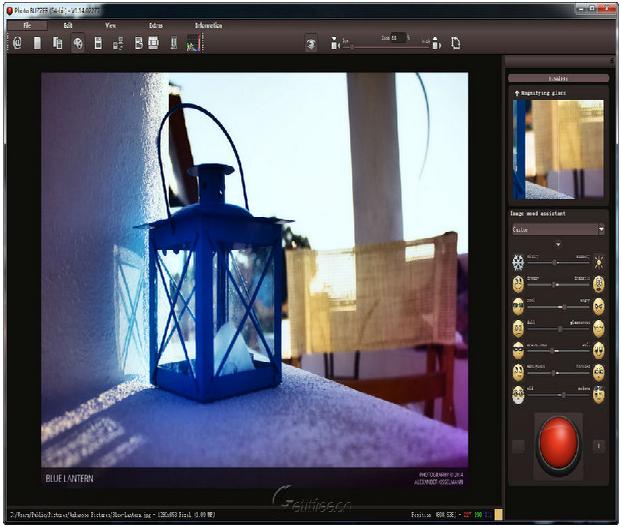
Task: Click the @ icon in the toolbar
Action: click(x=17, y=43)
